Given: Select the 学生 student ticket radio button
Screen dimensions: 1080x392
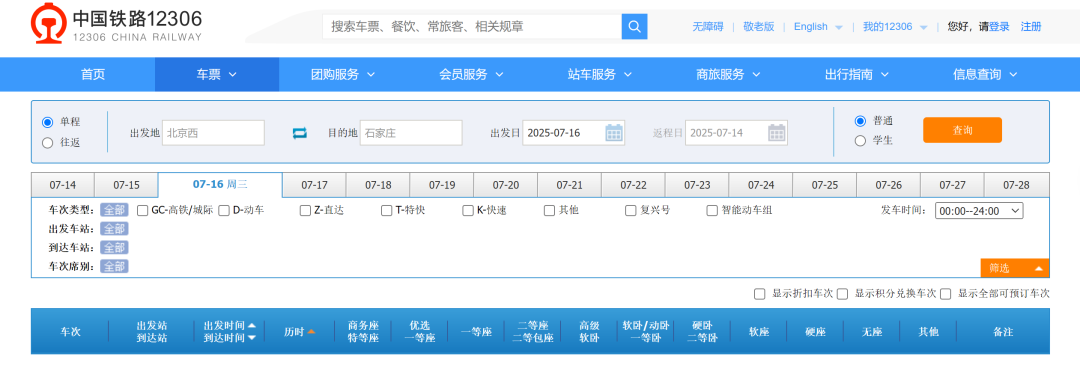Looking at the screenshot, I should click(860, 141).
